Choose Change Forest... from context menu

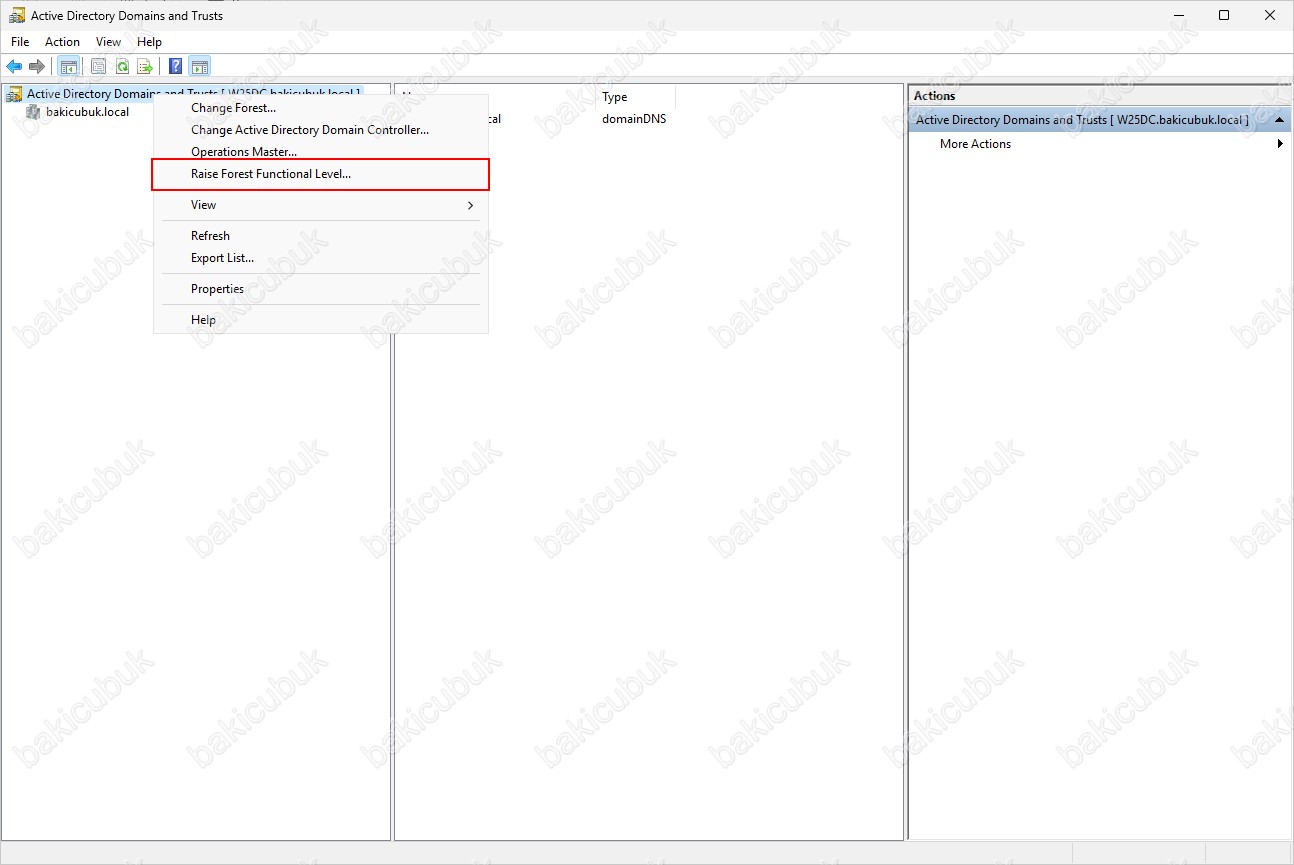[x=320, y=108]
